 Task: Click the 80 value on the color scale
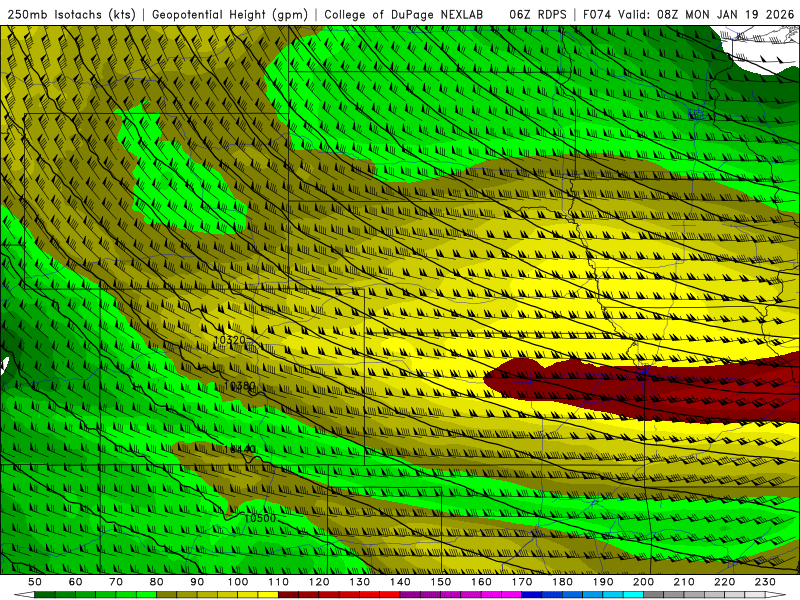[x=157, y=582]
